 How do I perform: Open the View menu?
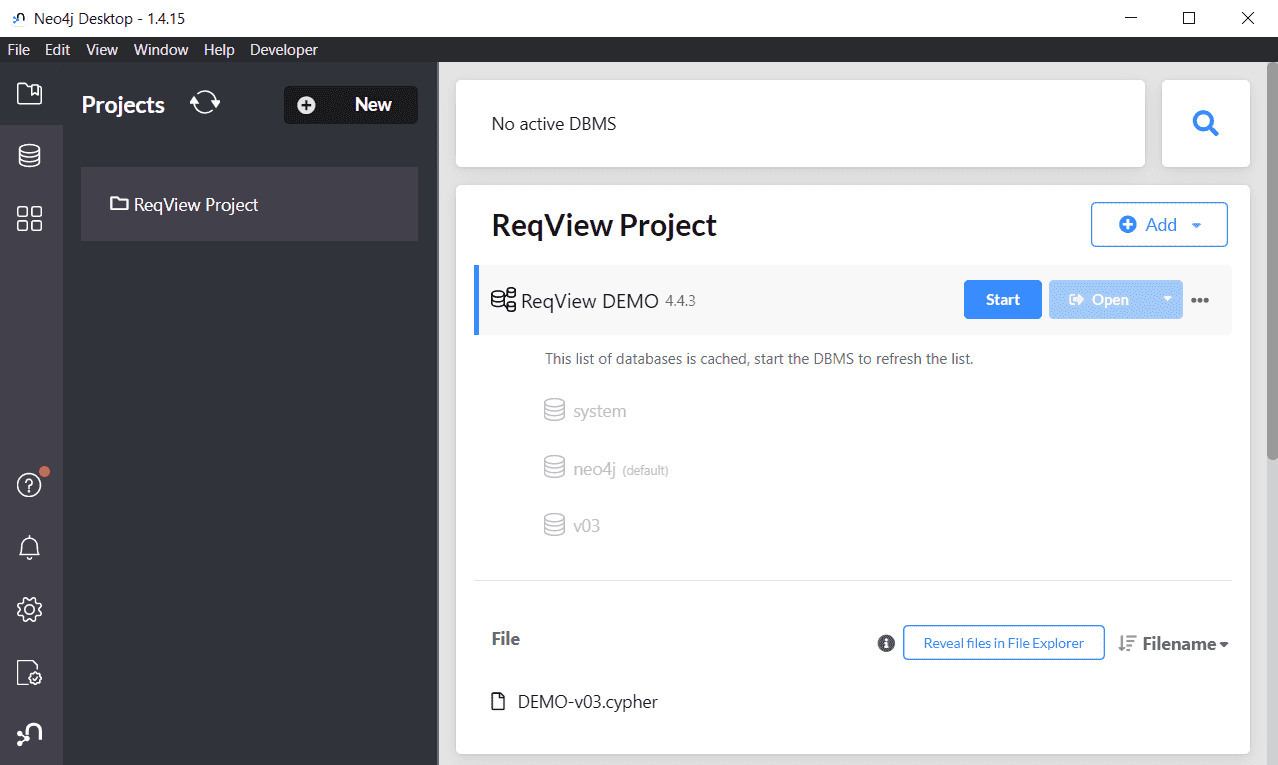click(102, 50)
